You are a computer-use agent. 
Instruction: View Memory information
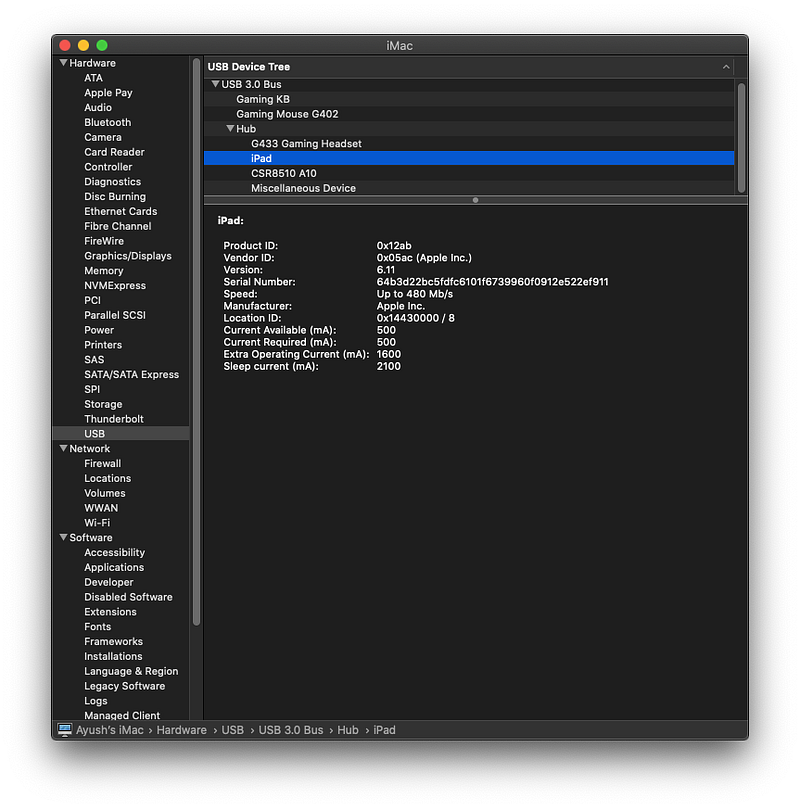pos(104,271)
